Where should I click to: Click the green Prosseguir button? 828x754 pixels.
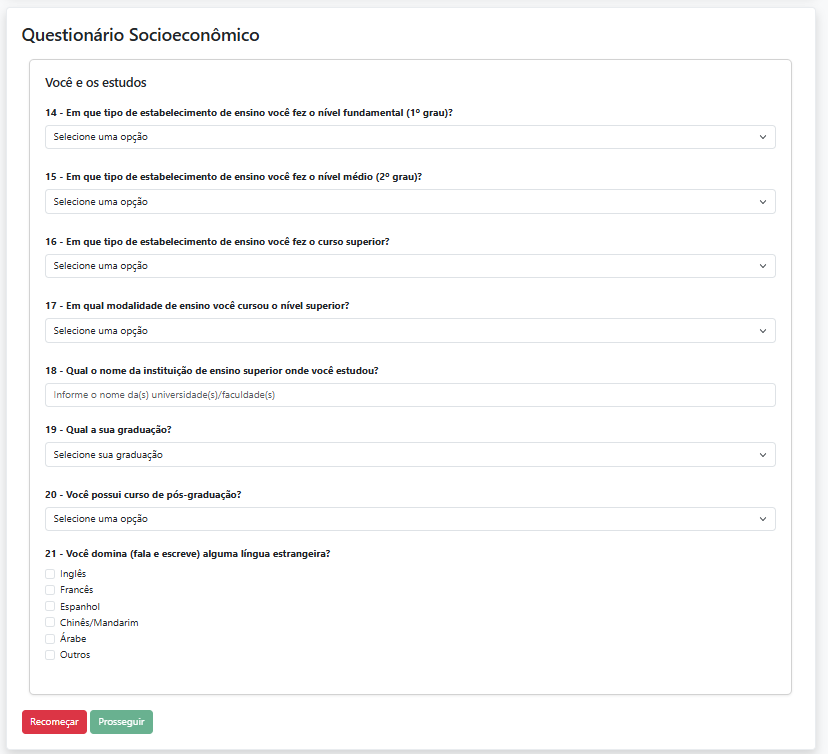click(121, 722)
